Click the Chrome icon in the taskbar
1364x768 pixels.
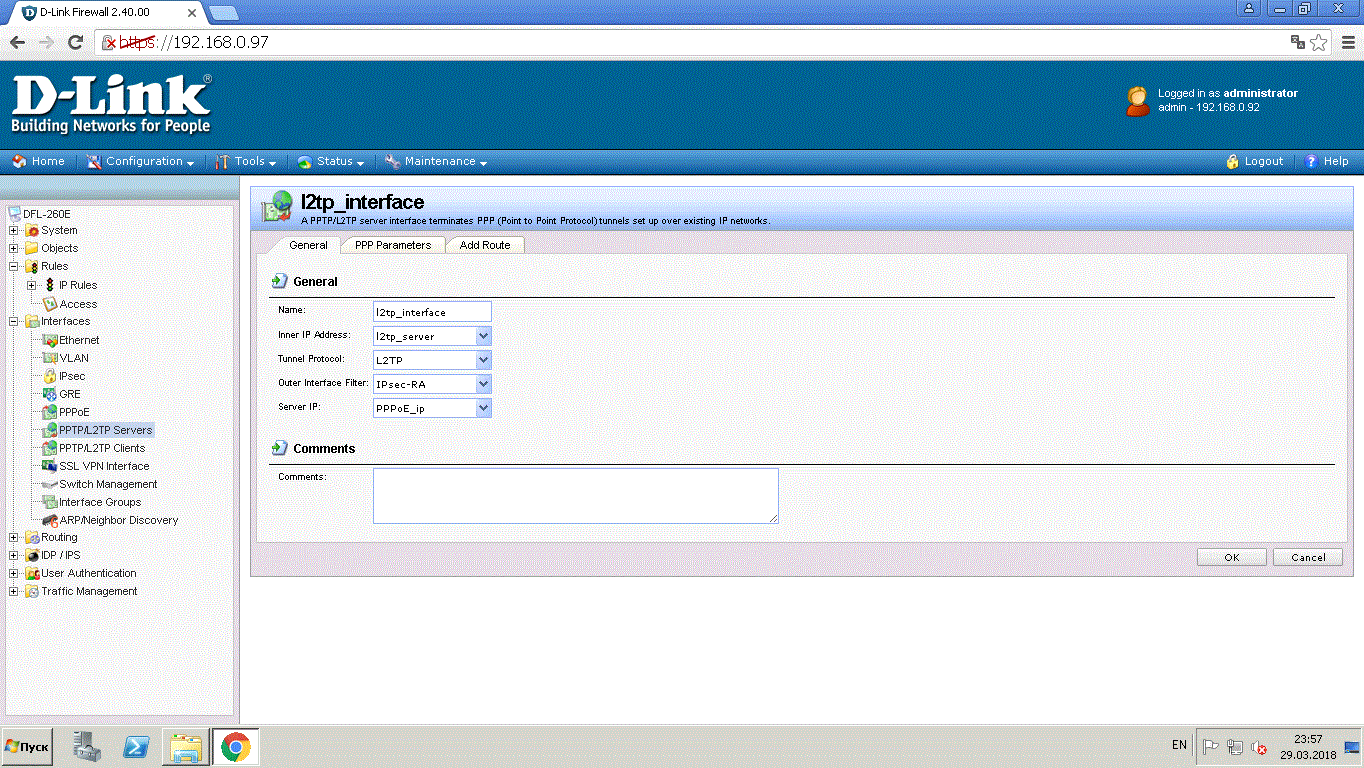point(235,747)
